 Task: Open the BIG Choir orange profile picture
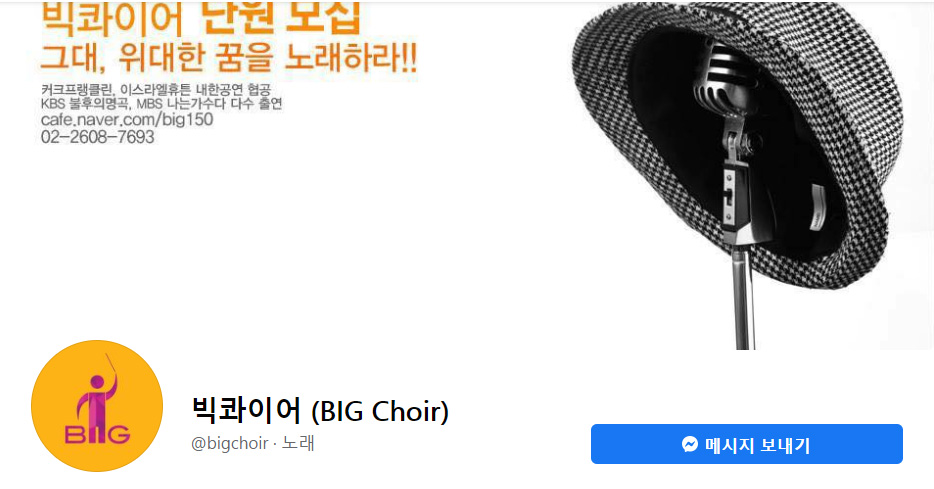tap(97, 406)
